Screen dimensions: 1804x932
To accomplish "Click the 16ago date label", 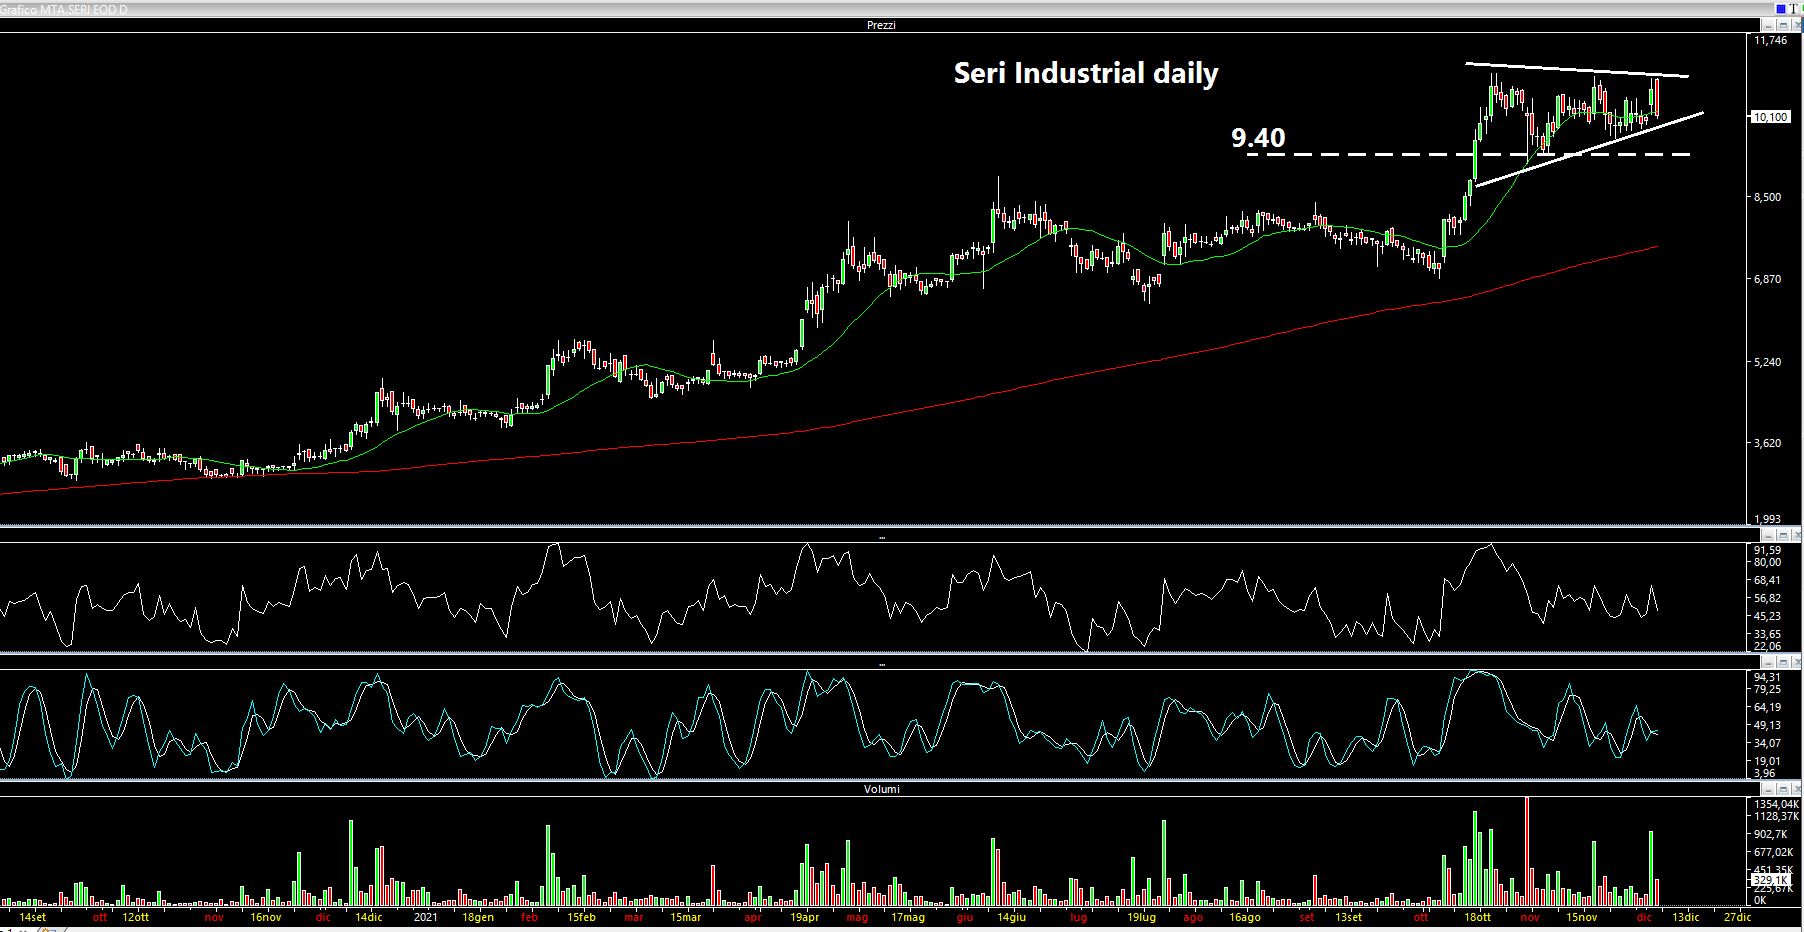I will [x=1244, y=917].
